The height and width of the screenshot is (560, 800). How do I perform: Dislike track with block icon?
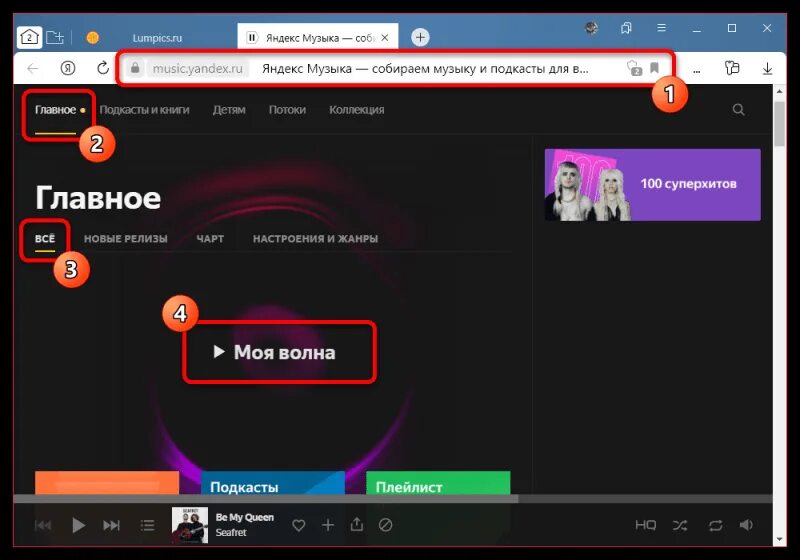(x=385, y=525)
